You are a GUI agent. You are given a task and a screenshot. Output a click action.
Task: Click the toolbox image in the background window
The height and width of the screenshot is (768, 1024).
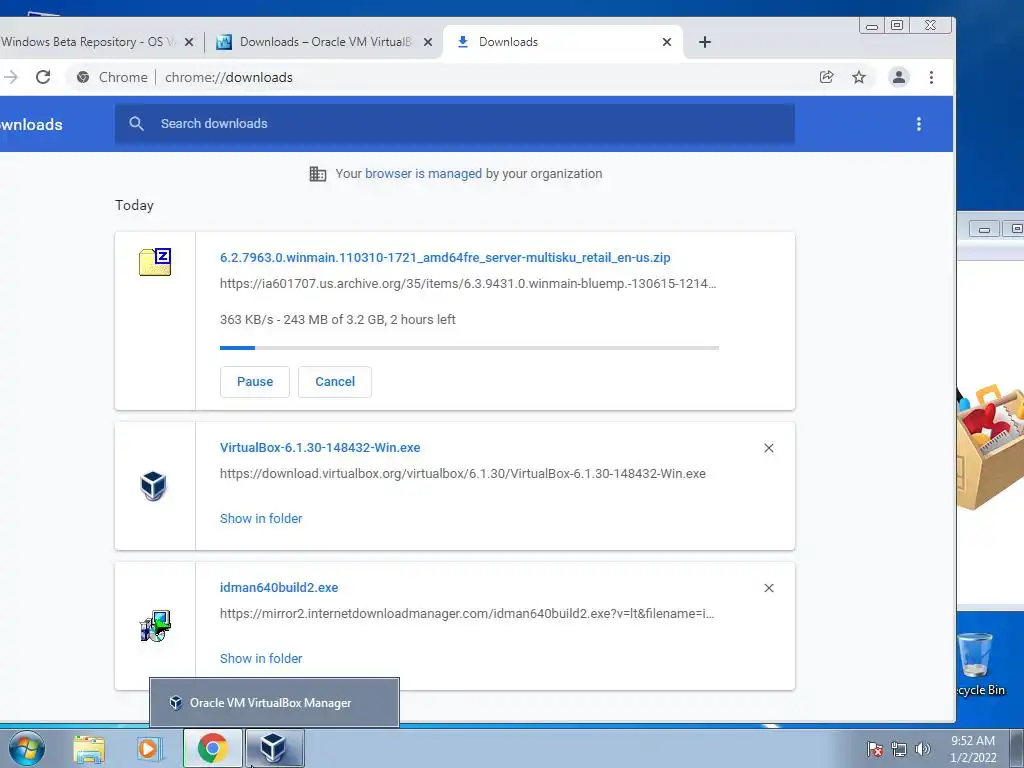(990, 447)
